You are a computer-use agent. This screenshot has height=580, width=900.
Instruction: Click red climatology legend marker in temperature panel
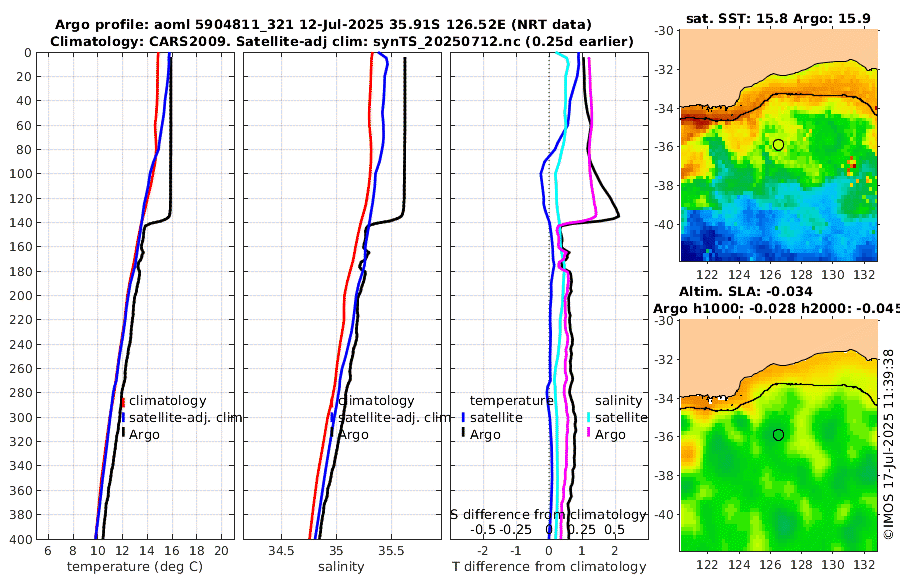click(123, 402)
